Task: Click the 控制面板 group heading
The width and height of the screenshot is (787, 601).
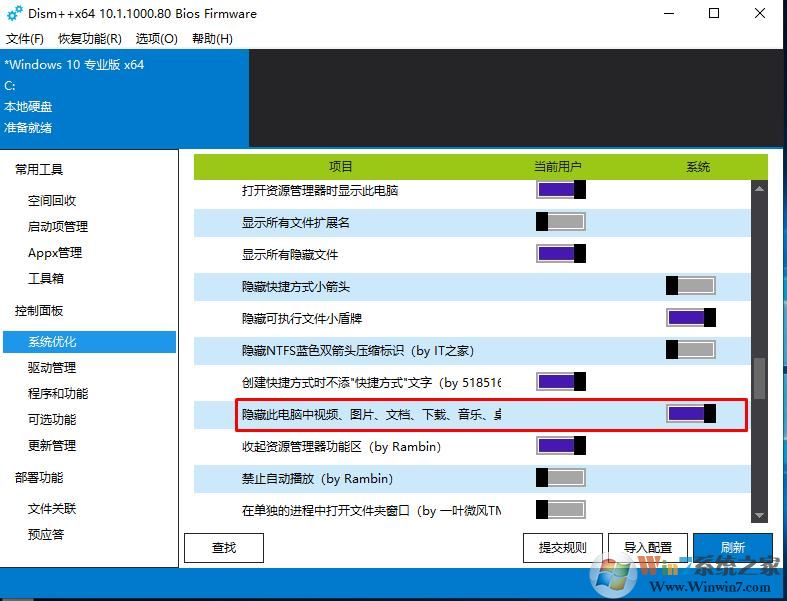Action: (x=39, y=311)
